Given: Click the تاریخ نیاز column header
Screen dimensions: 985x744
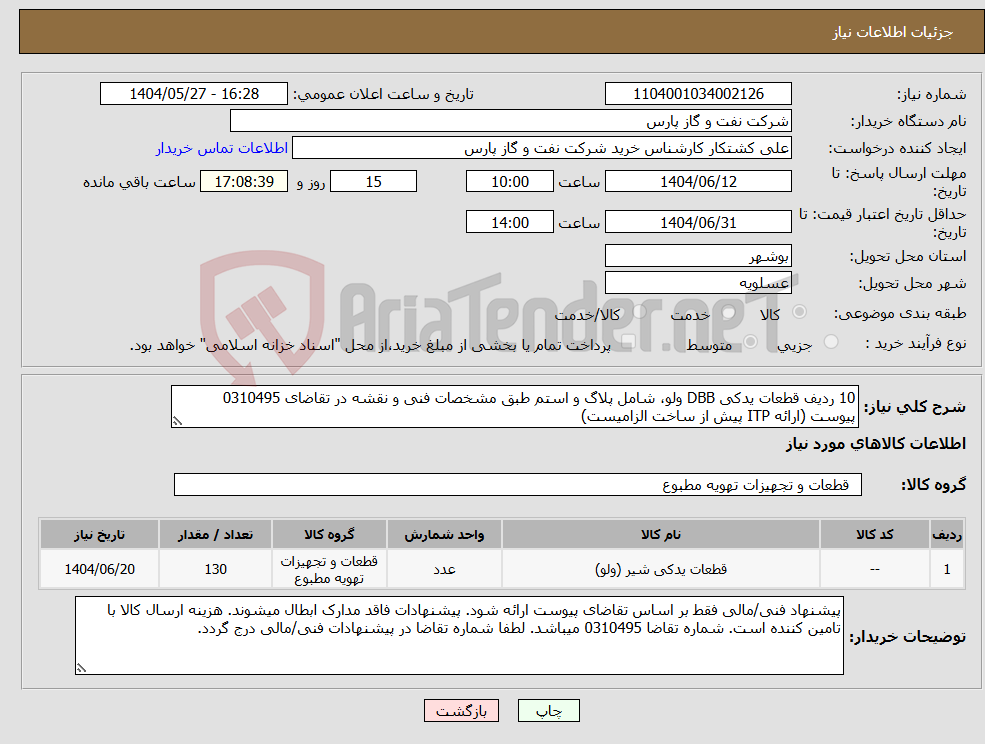Looking at the screenshot, I should click(x=99, y=534).
